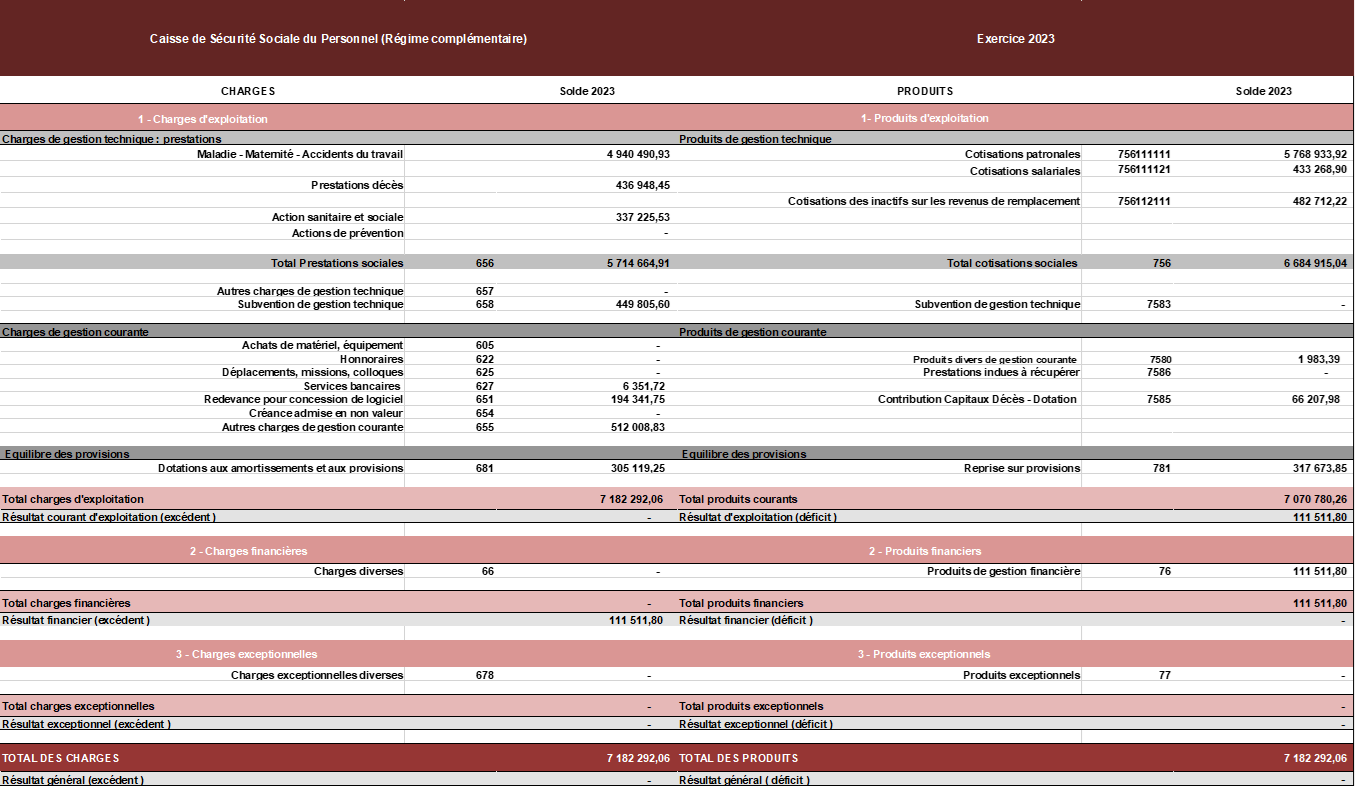
Task: Select the account code 656 cell
Action: point(485,263)
